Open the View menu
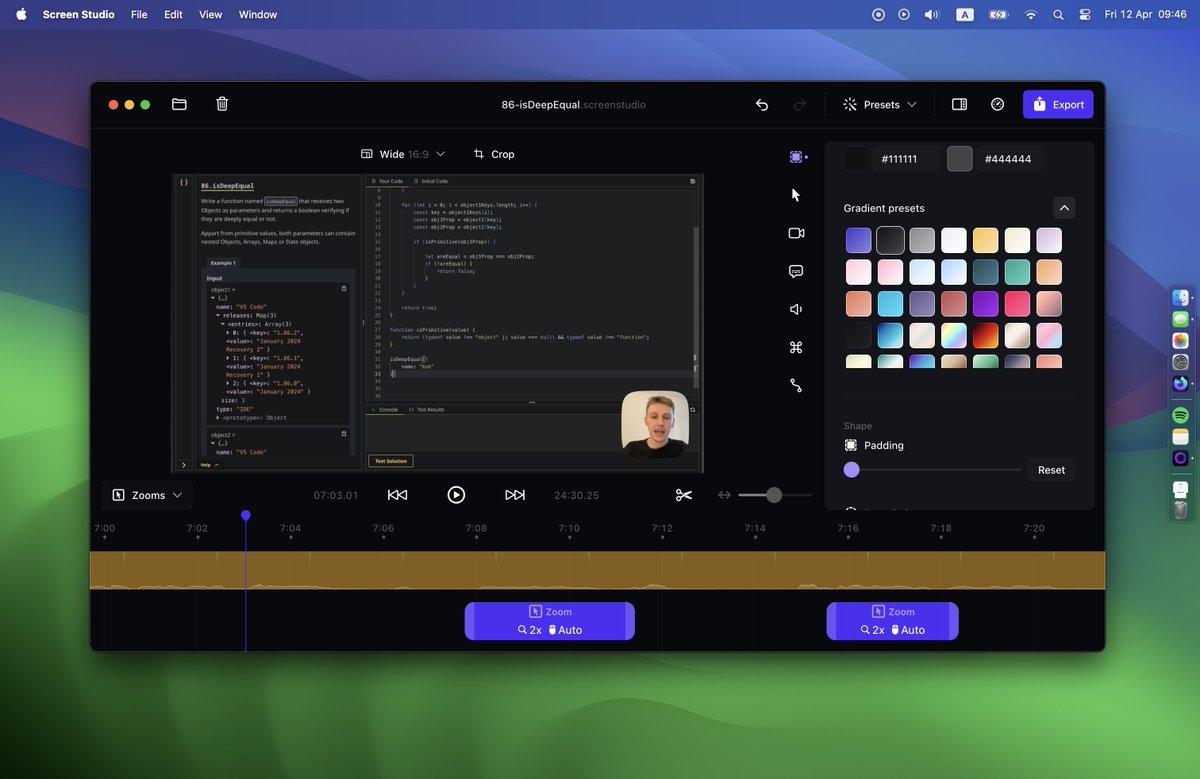The image size is (1200, 779). pyautogui.click(x=210, y=15)
